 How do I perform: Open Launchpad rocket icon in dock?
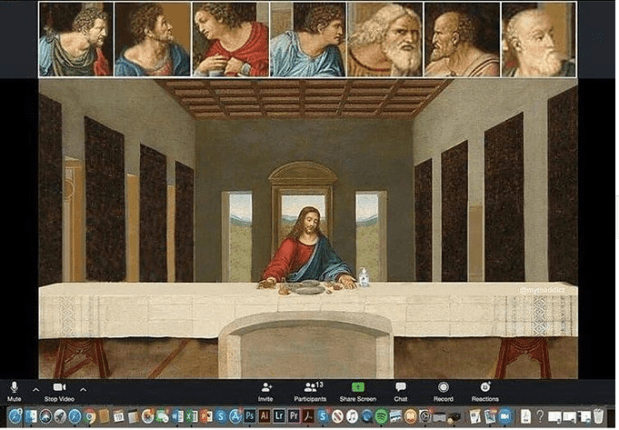click(60, 417)
